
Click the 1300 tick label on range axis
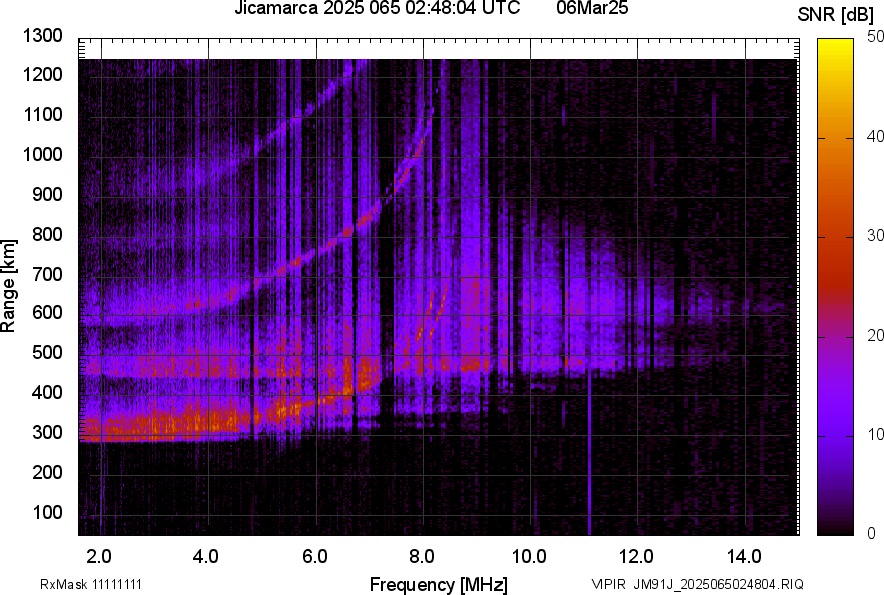[x=43, y=36]
